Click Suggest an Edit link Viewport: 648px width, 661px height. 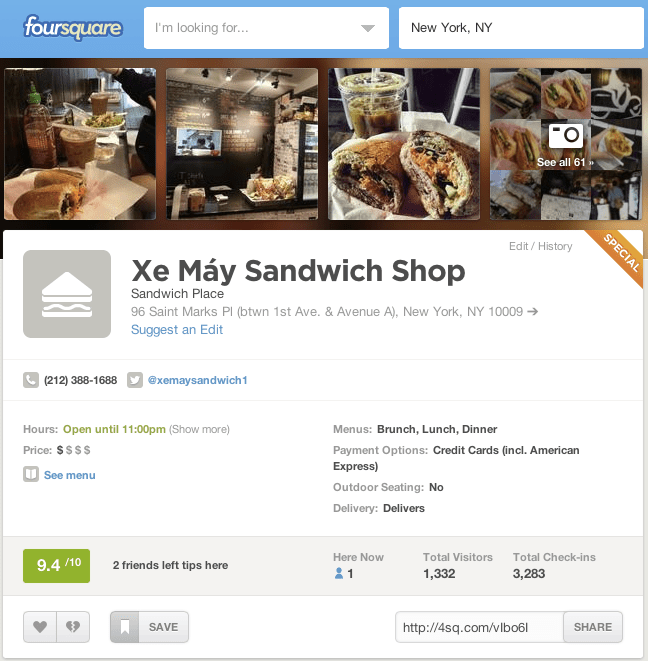(x=177, y=330)
